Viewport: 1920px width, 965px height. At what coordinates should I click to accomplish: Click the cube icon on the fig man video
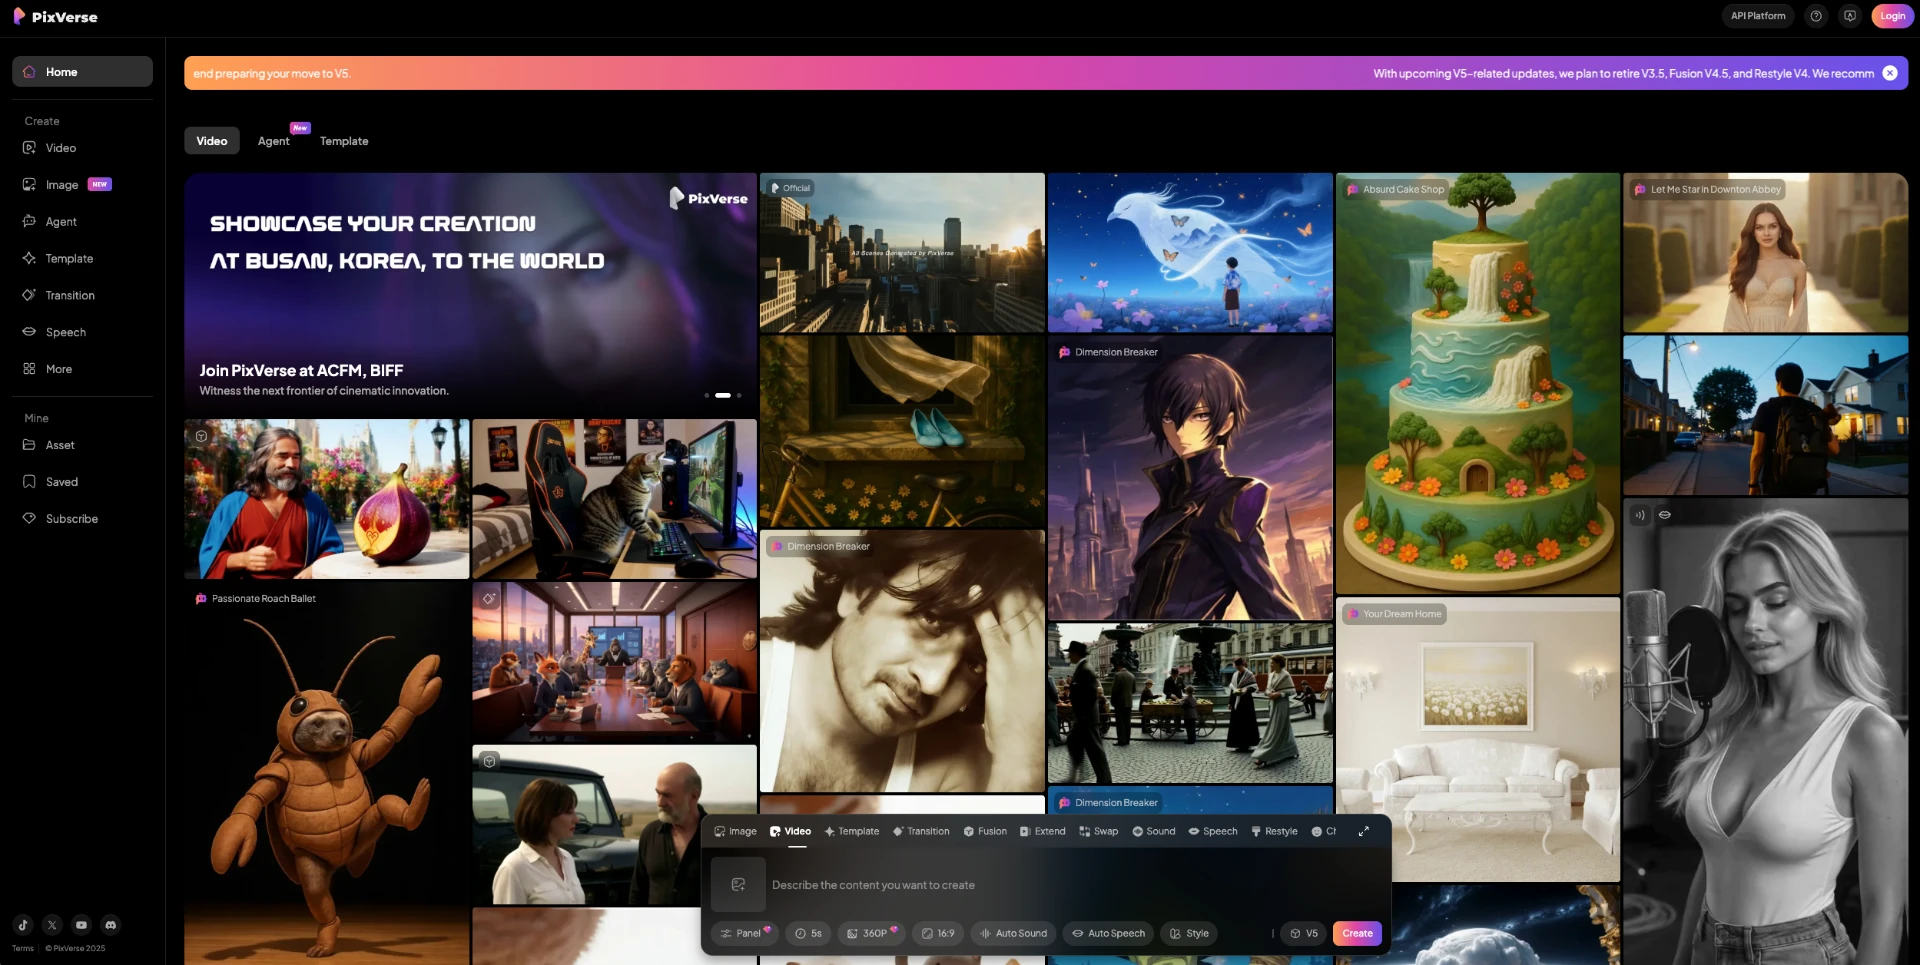coord(201,436)
